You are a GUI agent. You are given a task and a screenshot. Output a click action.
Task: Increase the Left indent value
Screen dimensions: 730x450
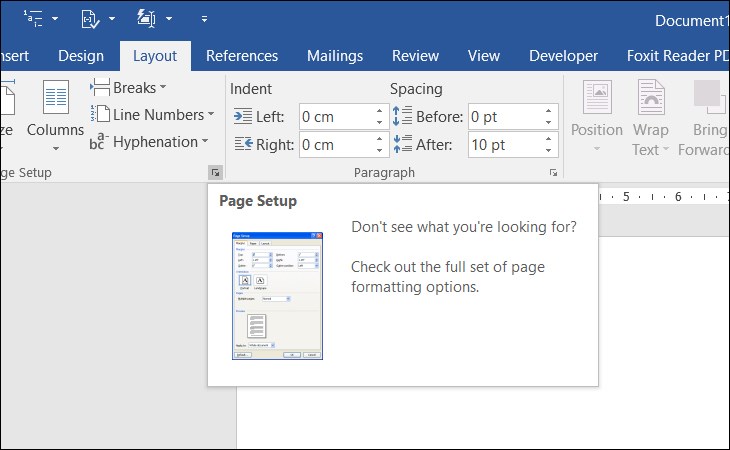(x=380, y=111)
